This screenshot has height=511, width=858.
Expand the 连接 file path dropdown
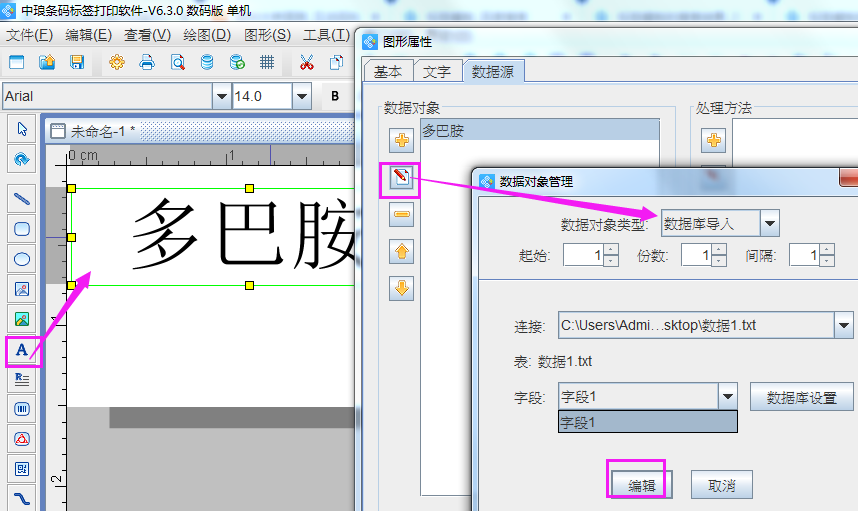click(x=843, y=325)
